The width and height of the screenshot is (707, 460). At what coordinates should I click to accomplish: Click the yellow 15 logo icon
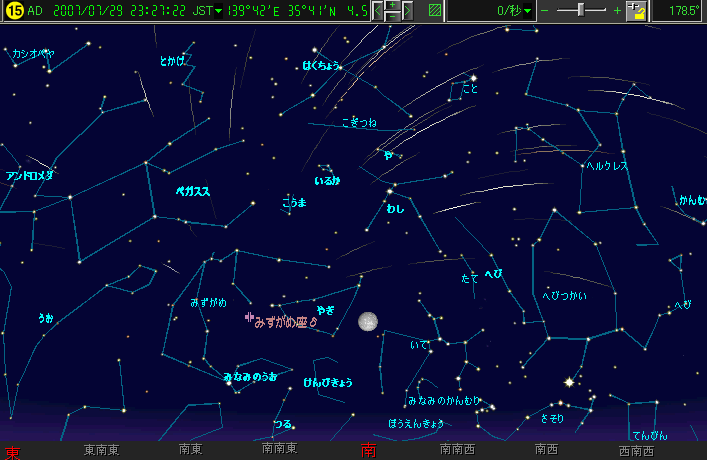[x=14, y=11]
